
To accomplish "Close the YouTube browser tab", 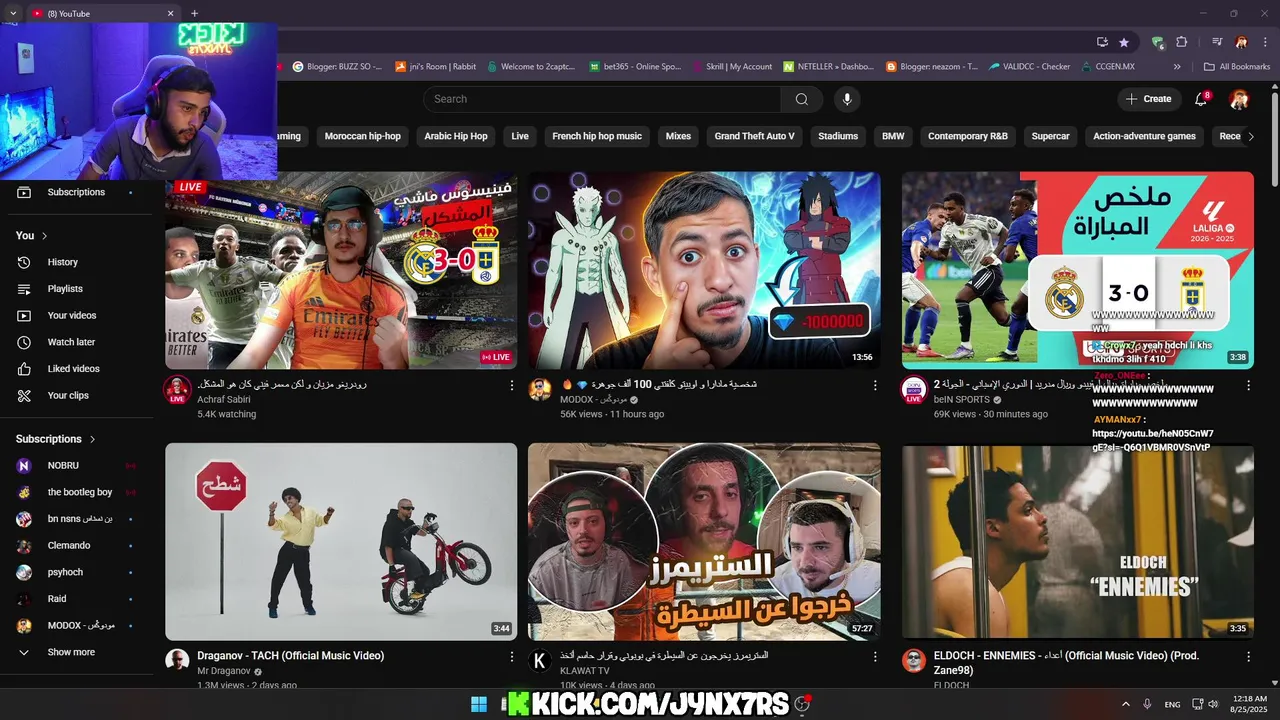I will pos(170,13).
